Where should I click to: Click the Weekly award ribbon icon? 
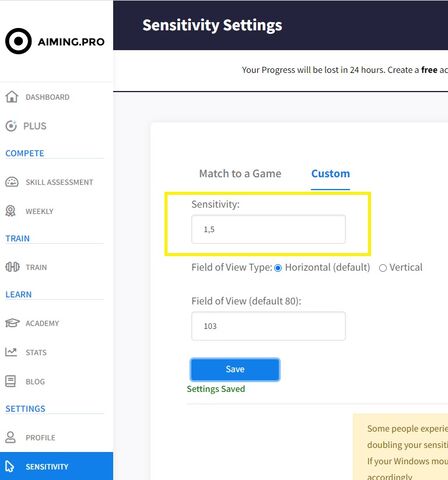(11, 211)
